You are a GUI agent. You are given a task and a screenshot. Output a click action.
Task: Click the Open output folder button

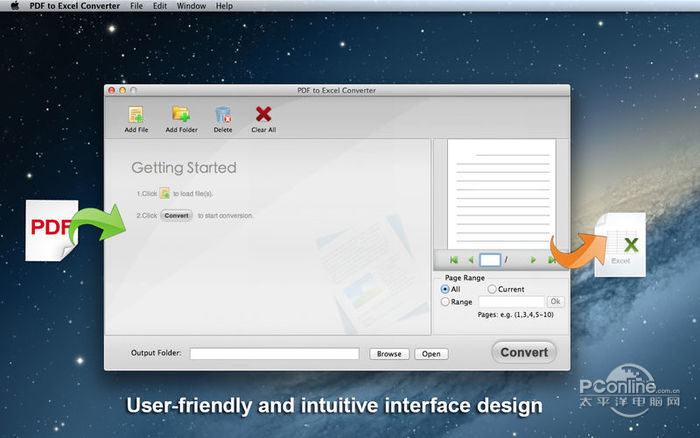(x=431, y=354)
